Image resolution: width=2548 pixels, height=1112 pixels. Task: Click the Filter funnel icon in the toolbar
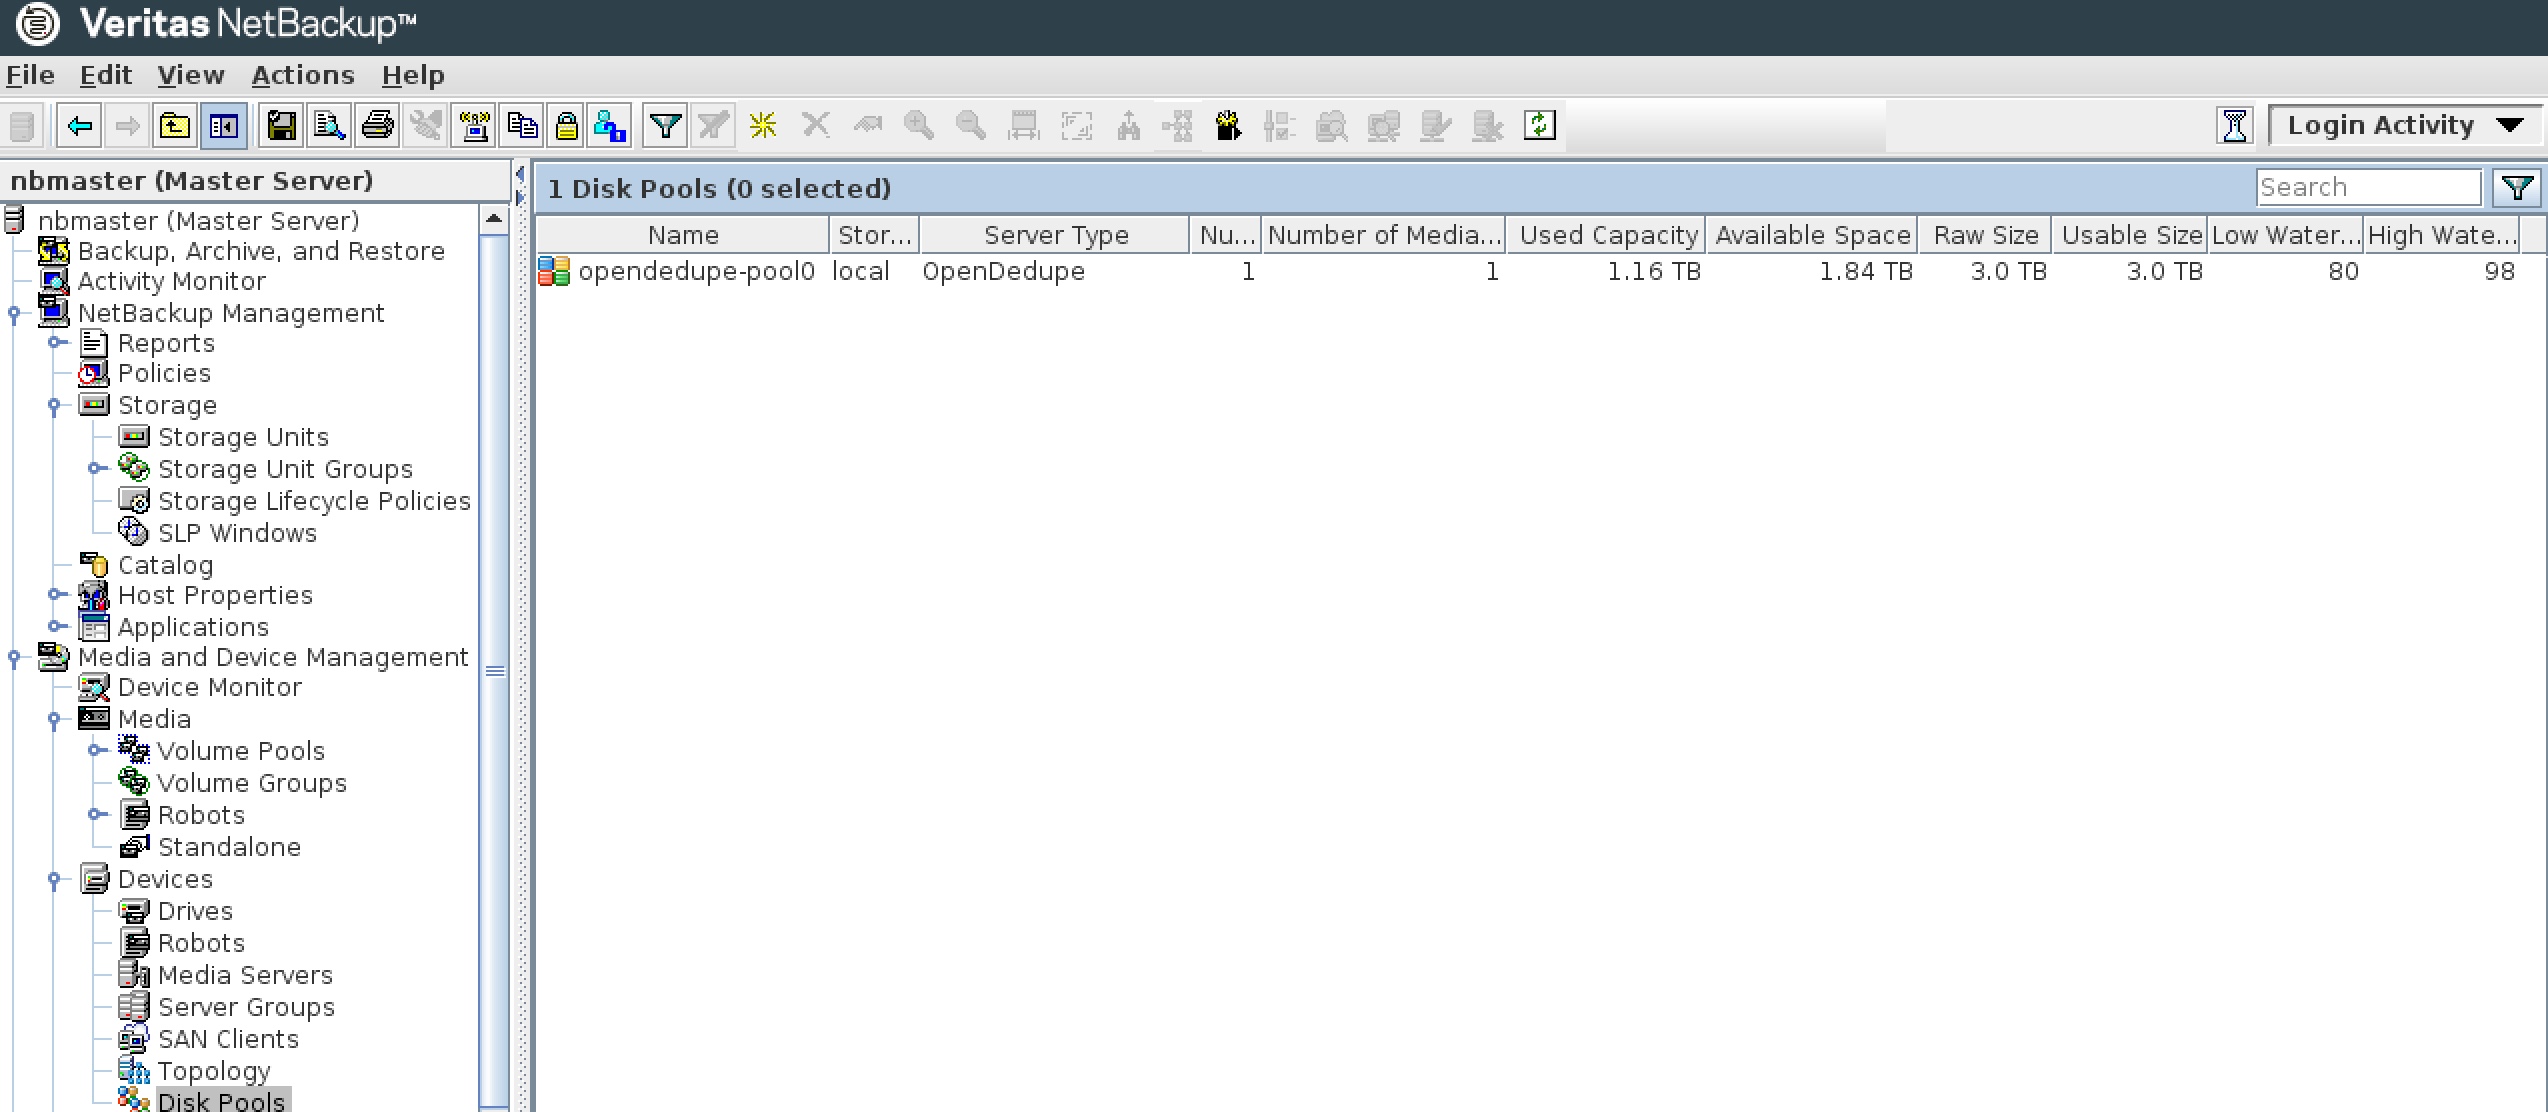664,125
